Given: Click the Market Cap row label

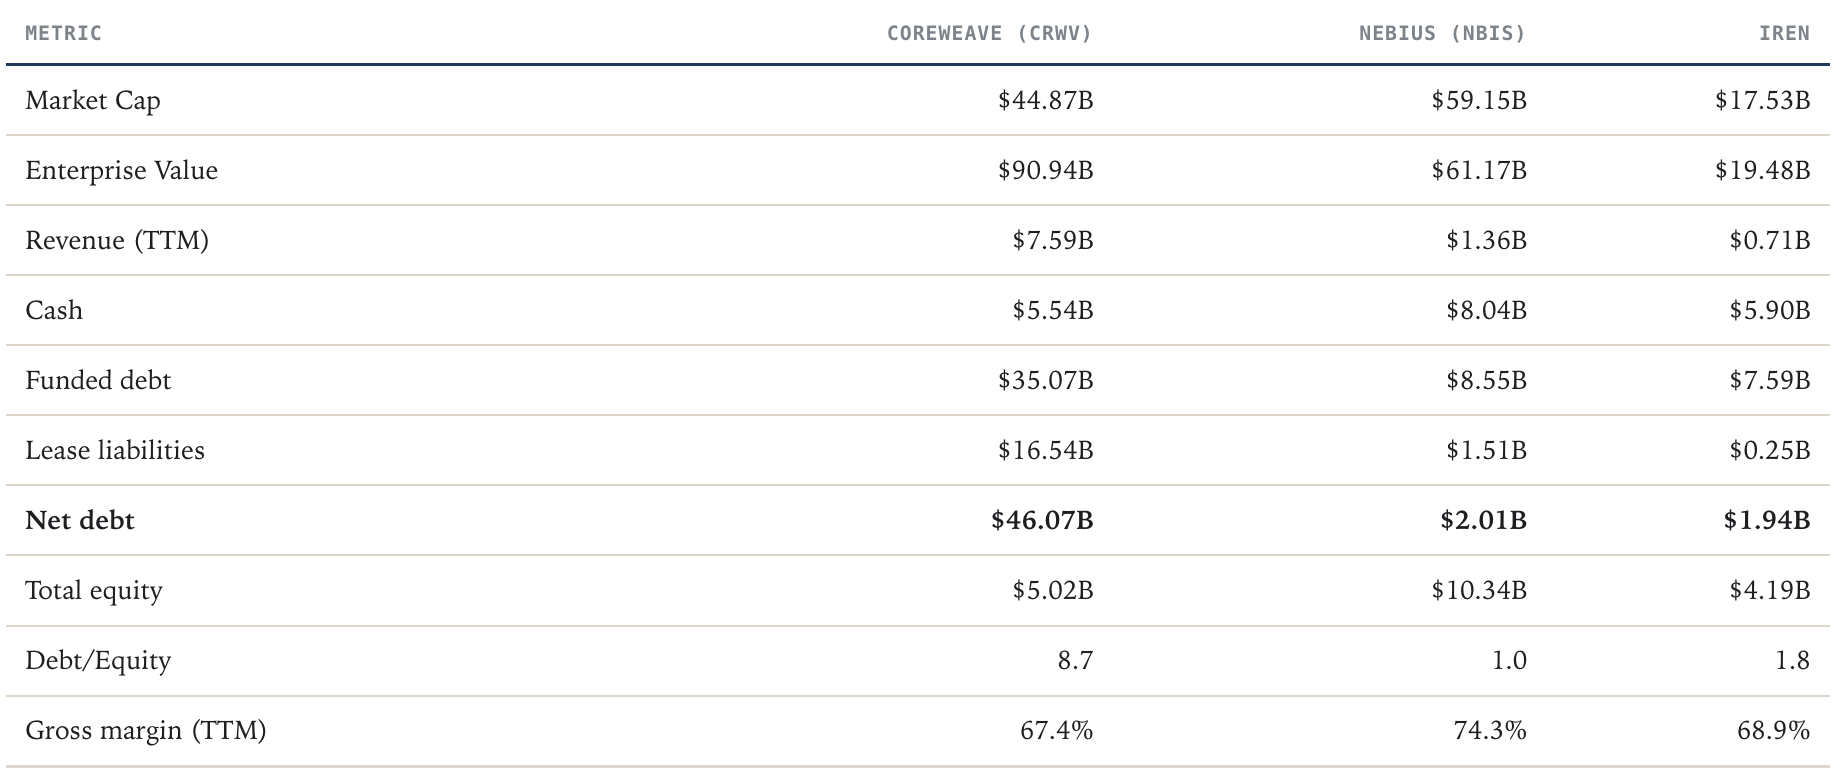Looking at the screenshot, I should (x=93, y=100).
